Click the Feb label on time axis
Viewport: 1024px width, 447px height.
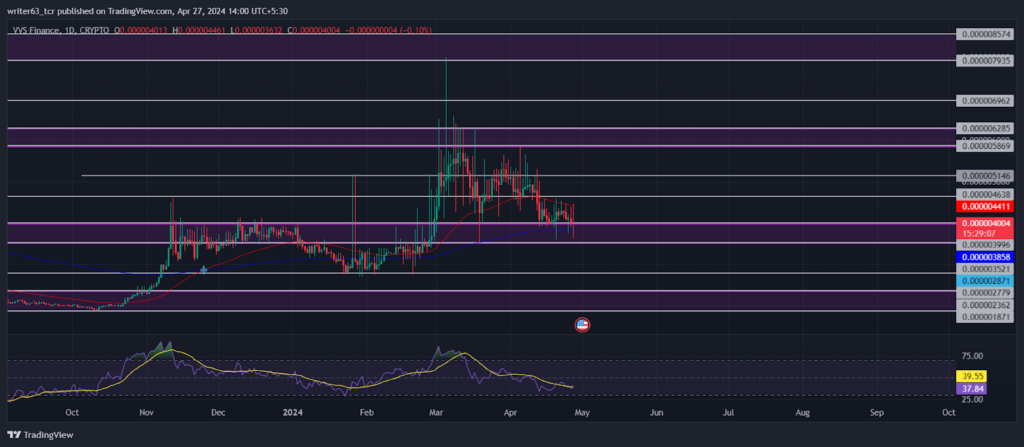pyautogui.click(x=366, y=413)
